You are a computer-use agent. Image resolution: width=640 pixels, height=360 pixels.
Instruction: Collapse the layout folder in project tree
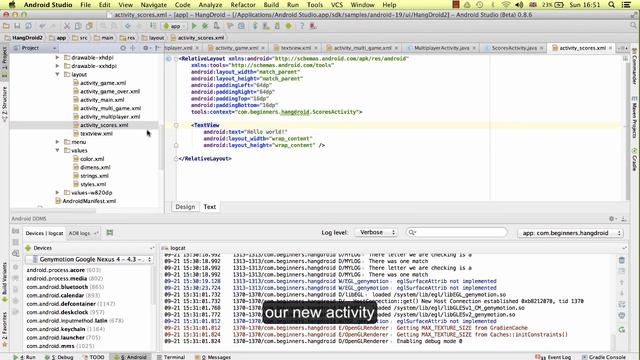point(58,74)
